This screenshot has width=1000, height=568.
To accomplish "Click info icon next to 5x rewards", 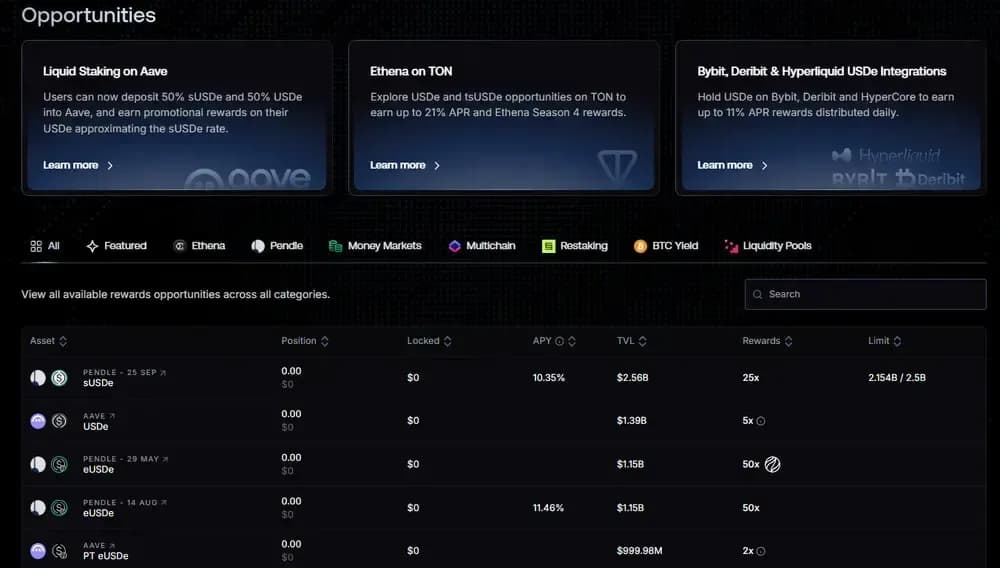I will [x=761, y=421].
